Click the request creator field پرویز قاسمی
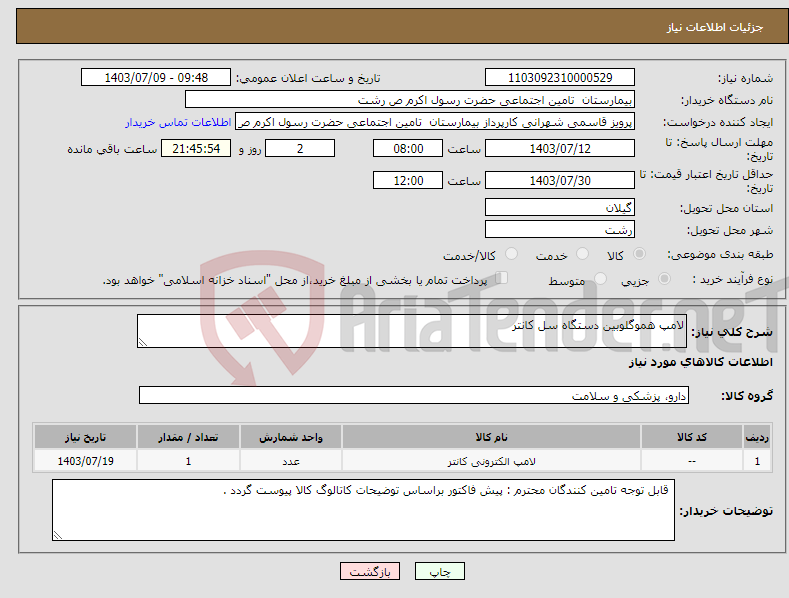This screenshot has height=598, width=789. point(435,122)
